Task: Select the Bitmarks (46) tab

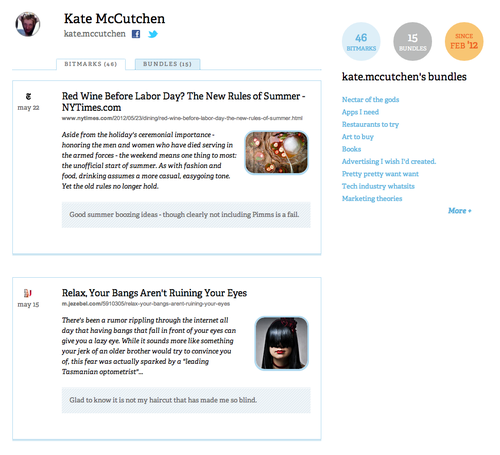Action: point(91,64)
